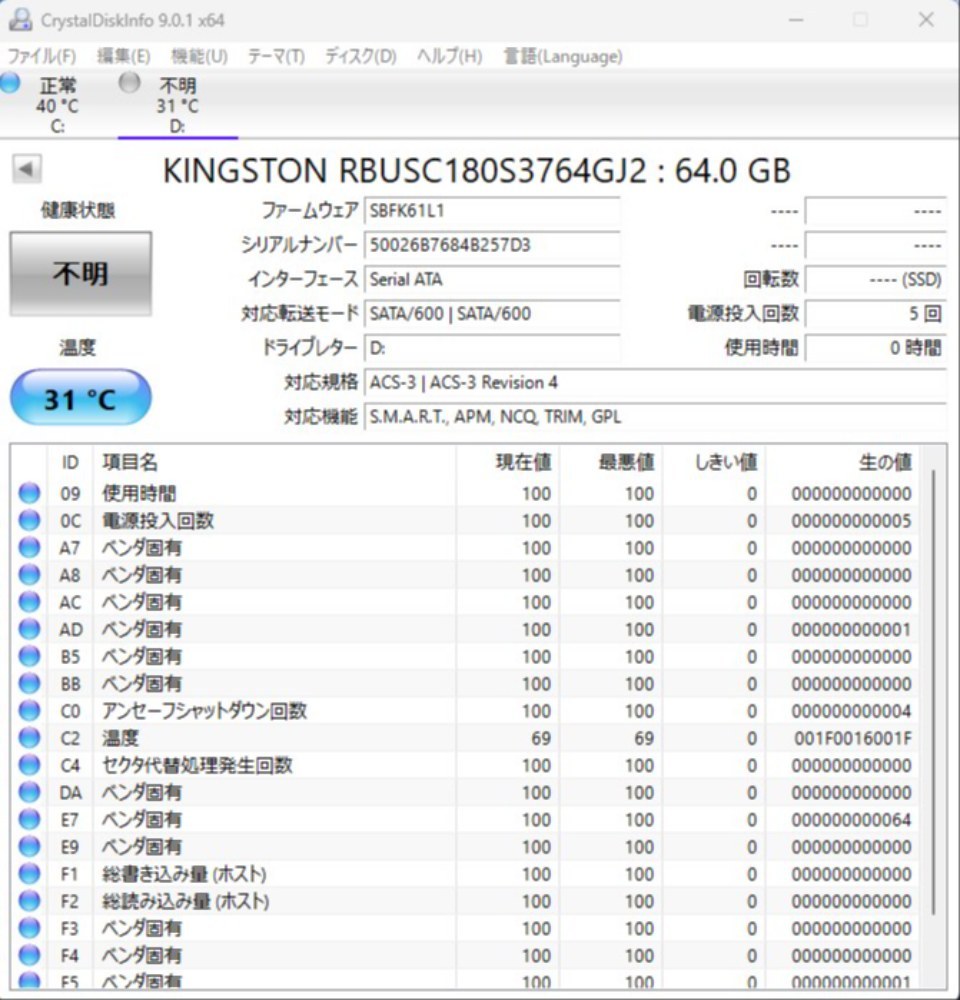
Task: Open the ディスク(D) menu
Action: coord(360,56)
